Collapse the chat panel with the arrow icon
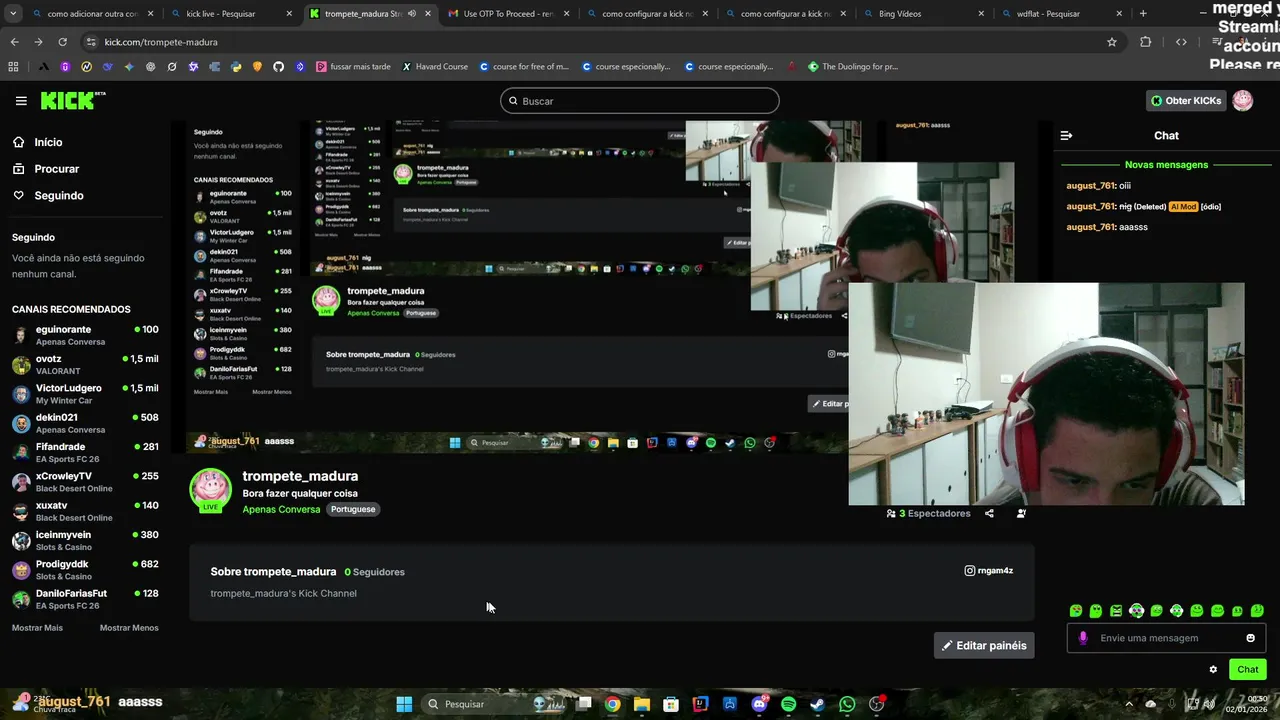The image size is (1280, 720). point(1066,135)
